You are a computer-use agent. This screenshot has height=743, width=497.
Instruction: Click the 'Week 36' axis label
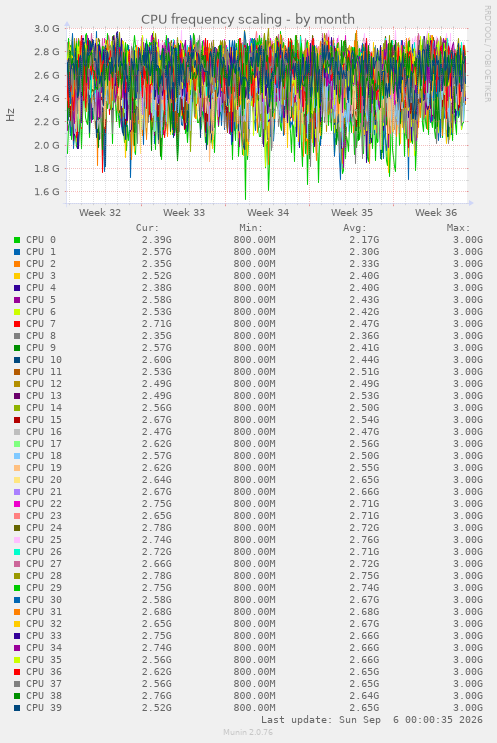436,213
